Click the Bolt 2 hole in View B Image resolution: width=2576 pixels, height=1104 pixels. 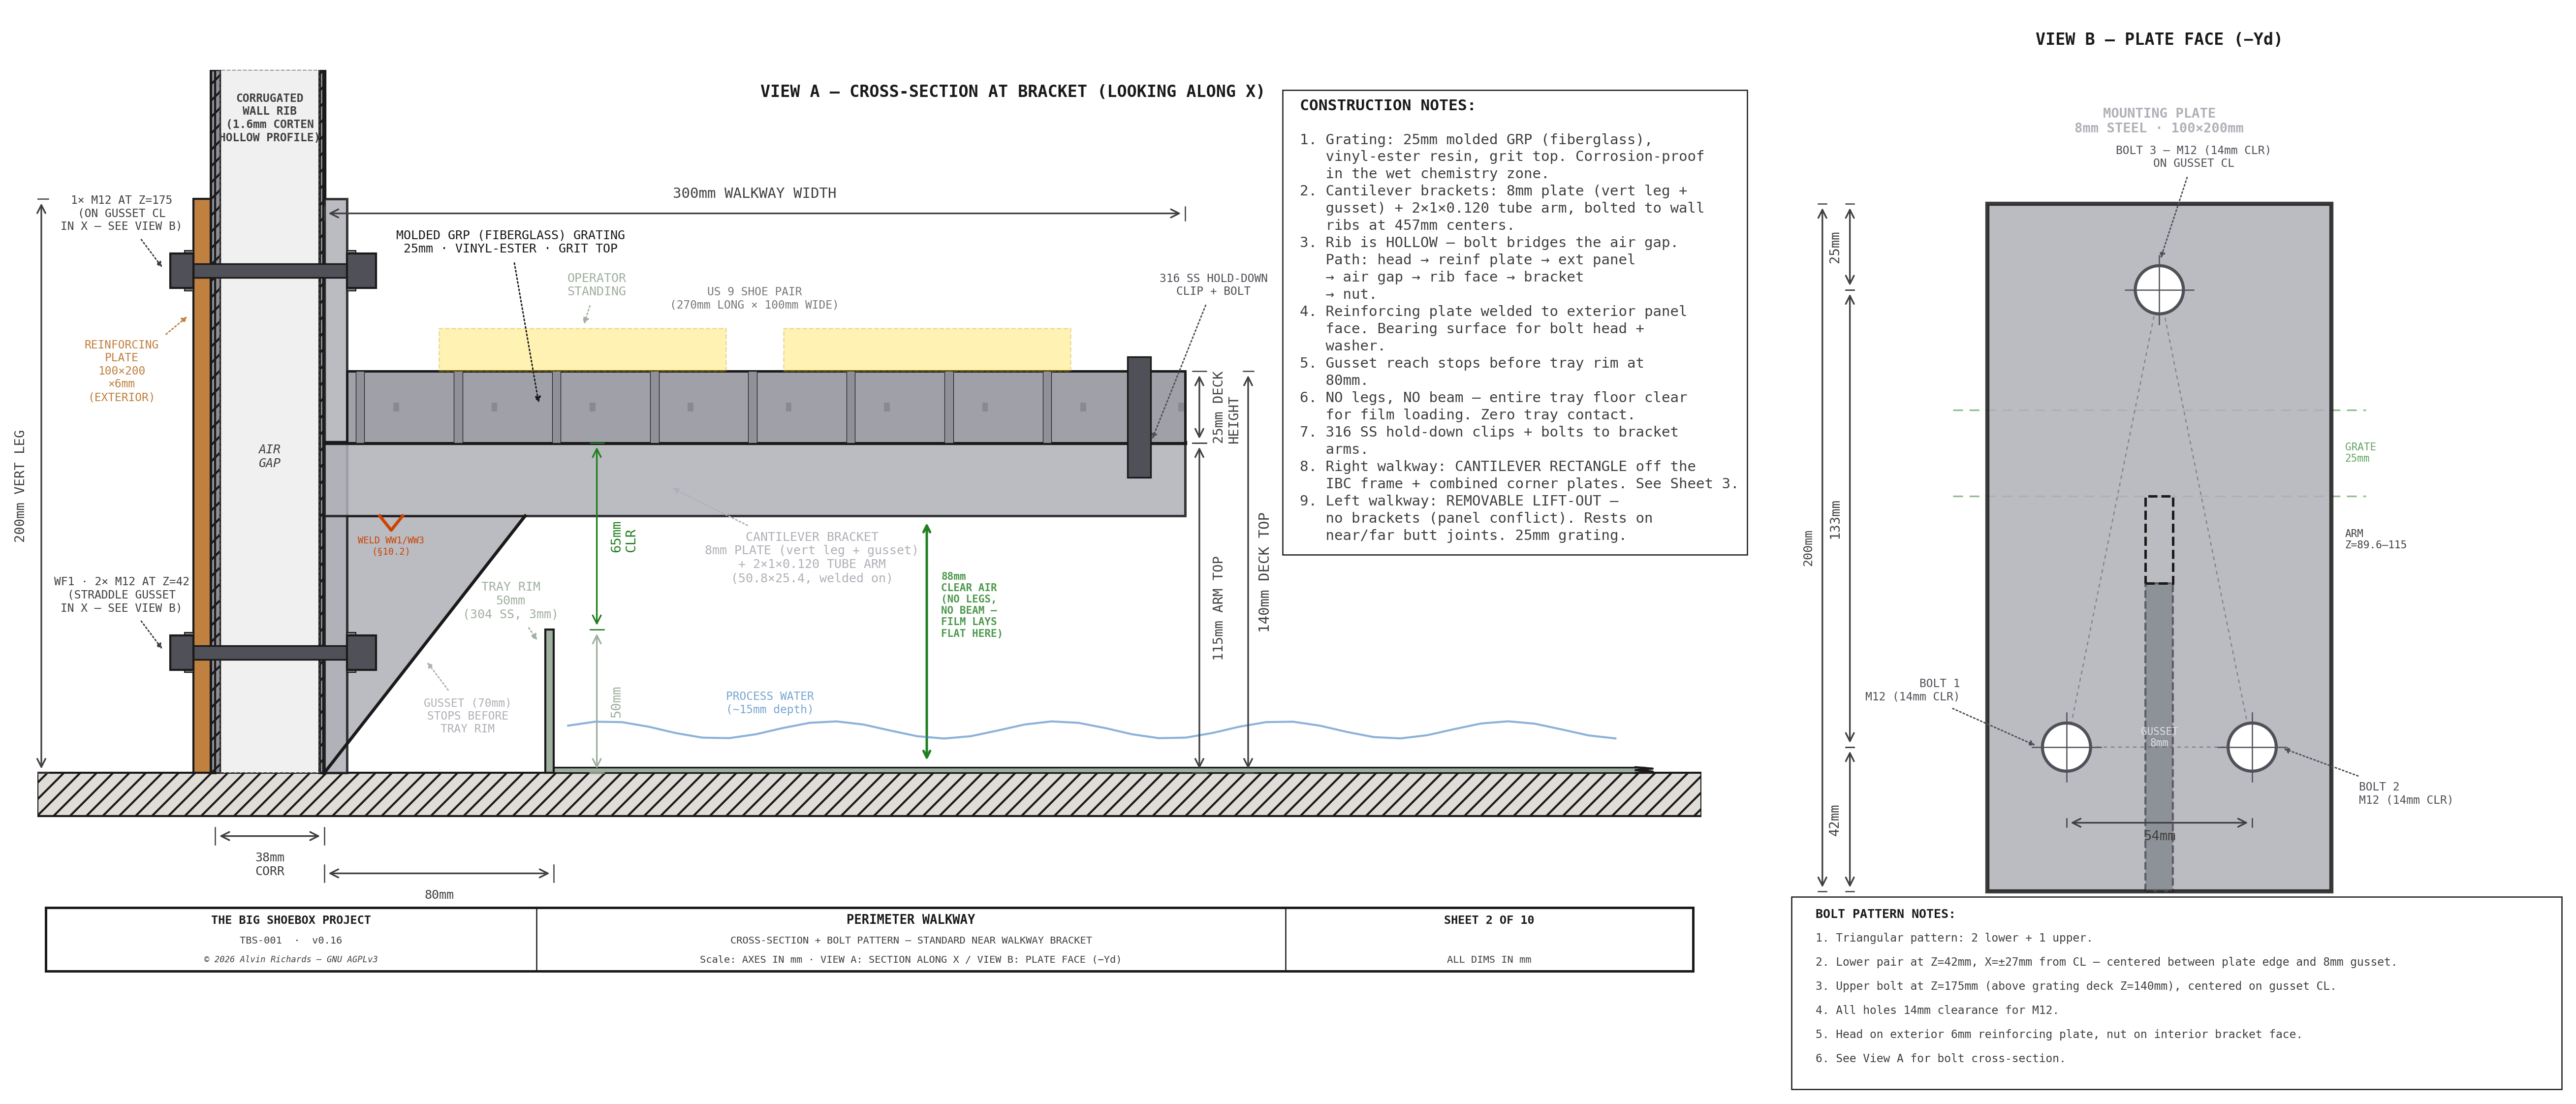[x=2251, y=747]
